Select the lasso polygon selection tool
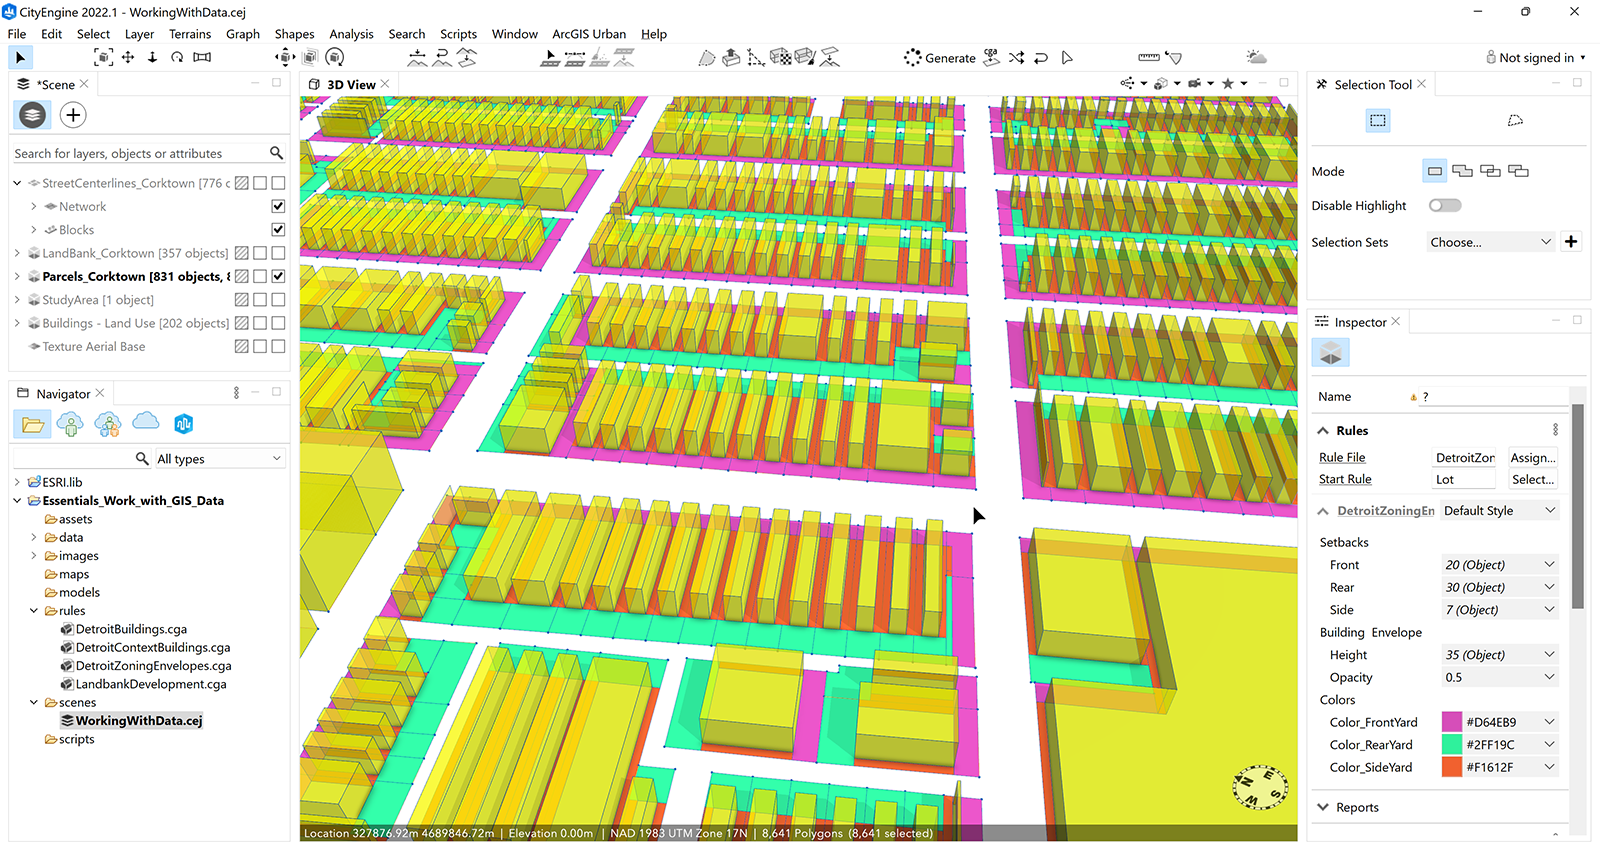This screenshot has width=1600, height=850. pyautogui.click(x=1515, y=121)
